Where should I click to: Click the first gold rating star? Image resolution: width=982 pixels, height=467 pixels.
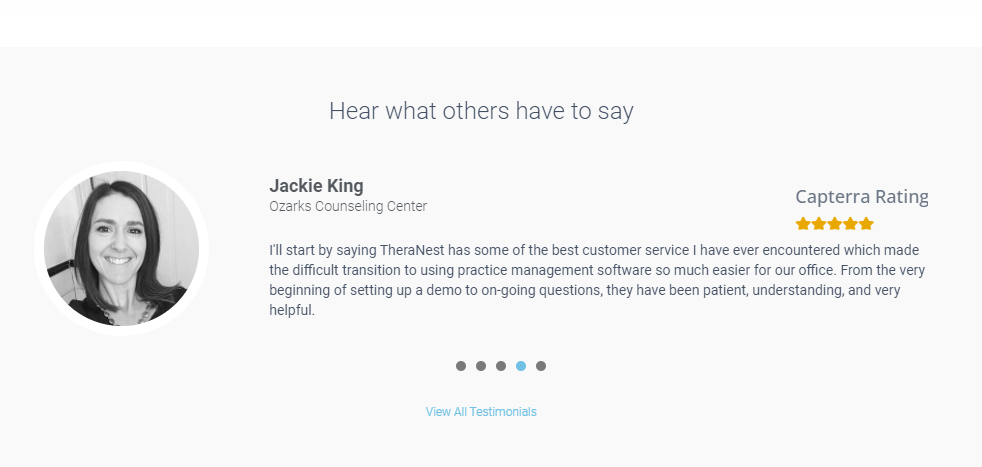point(803,223)
